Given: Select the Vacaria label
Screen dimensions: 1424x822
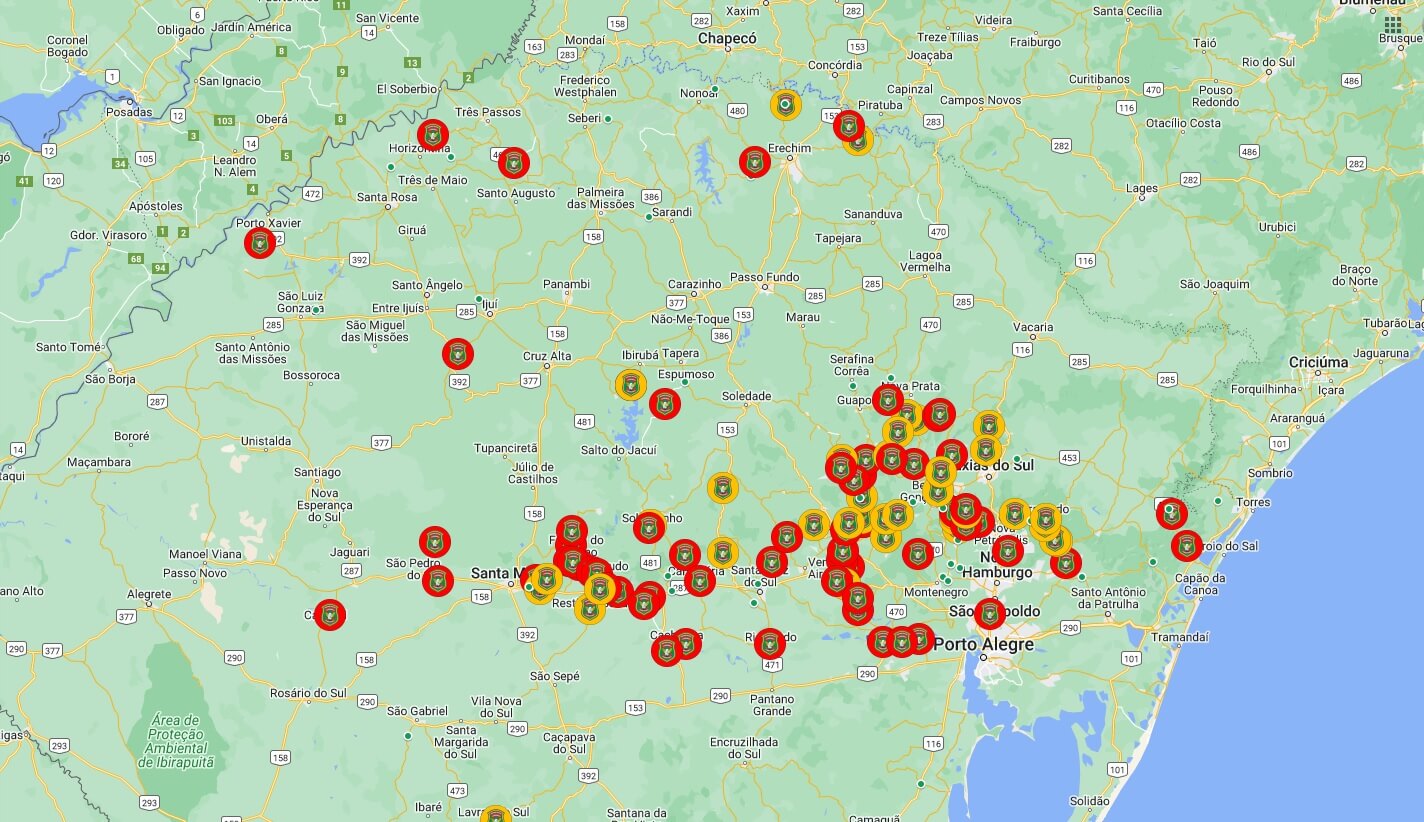Looking at the screenshot, I should click(x=1033, y=327).
